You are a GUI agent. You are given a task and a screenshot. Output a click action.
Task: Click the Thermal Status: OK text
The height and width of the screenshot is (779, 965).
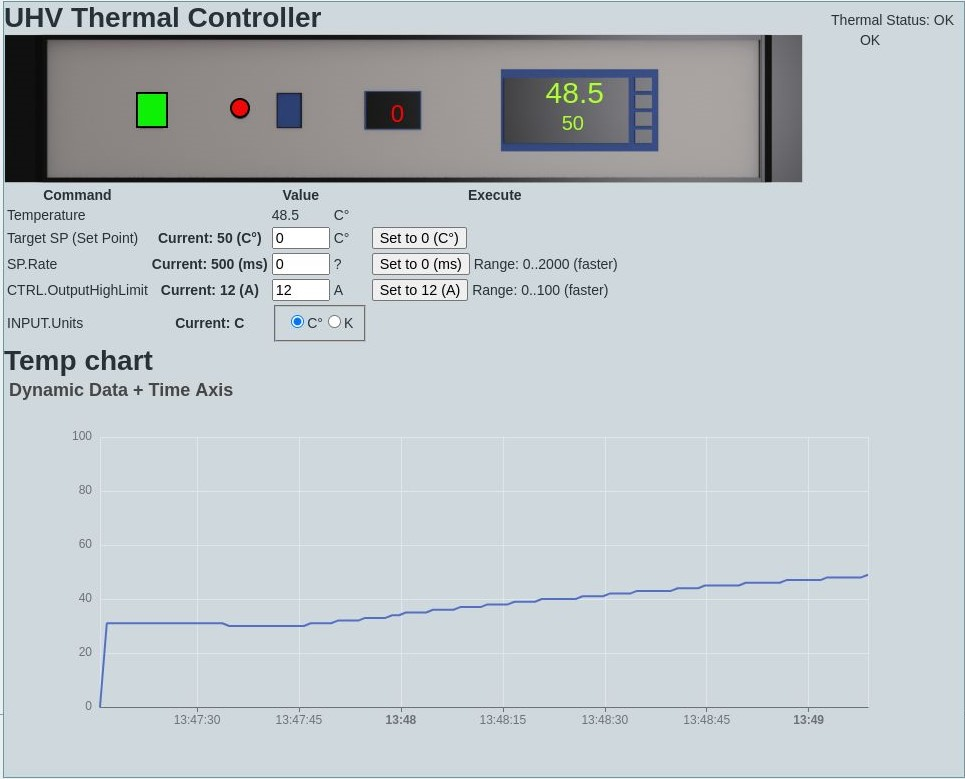click(x=892, y=20)
